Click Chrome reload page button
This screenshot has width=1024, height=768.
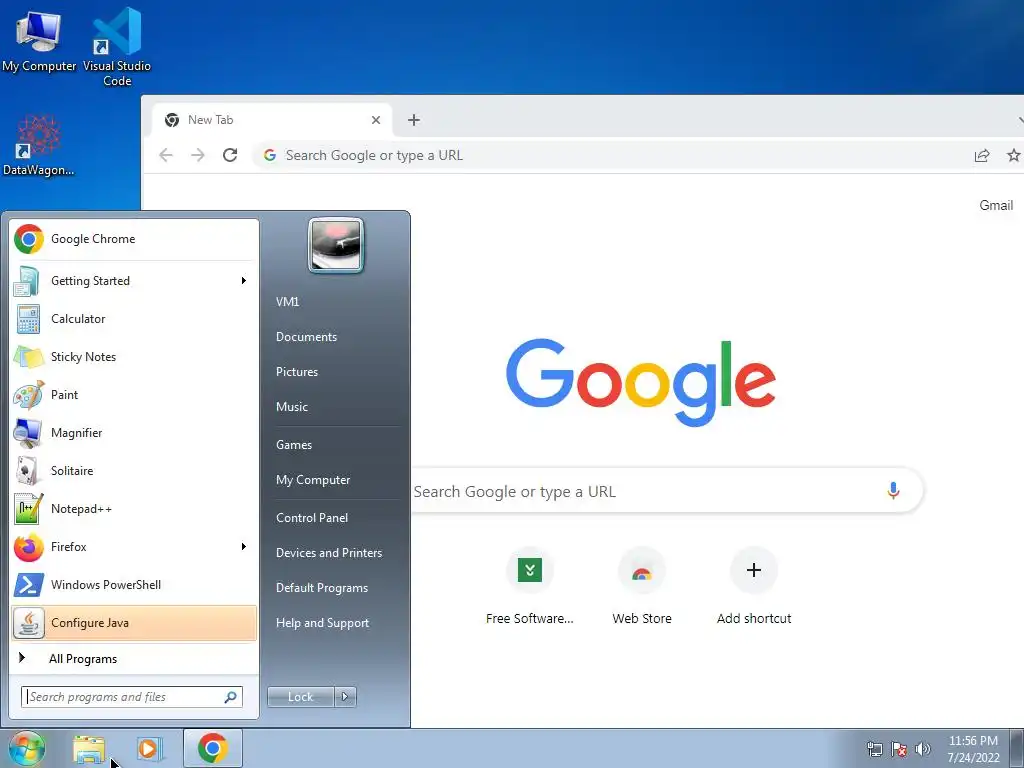(x=230, y=155)
